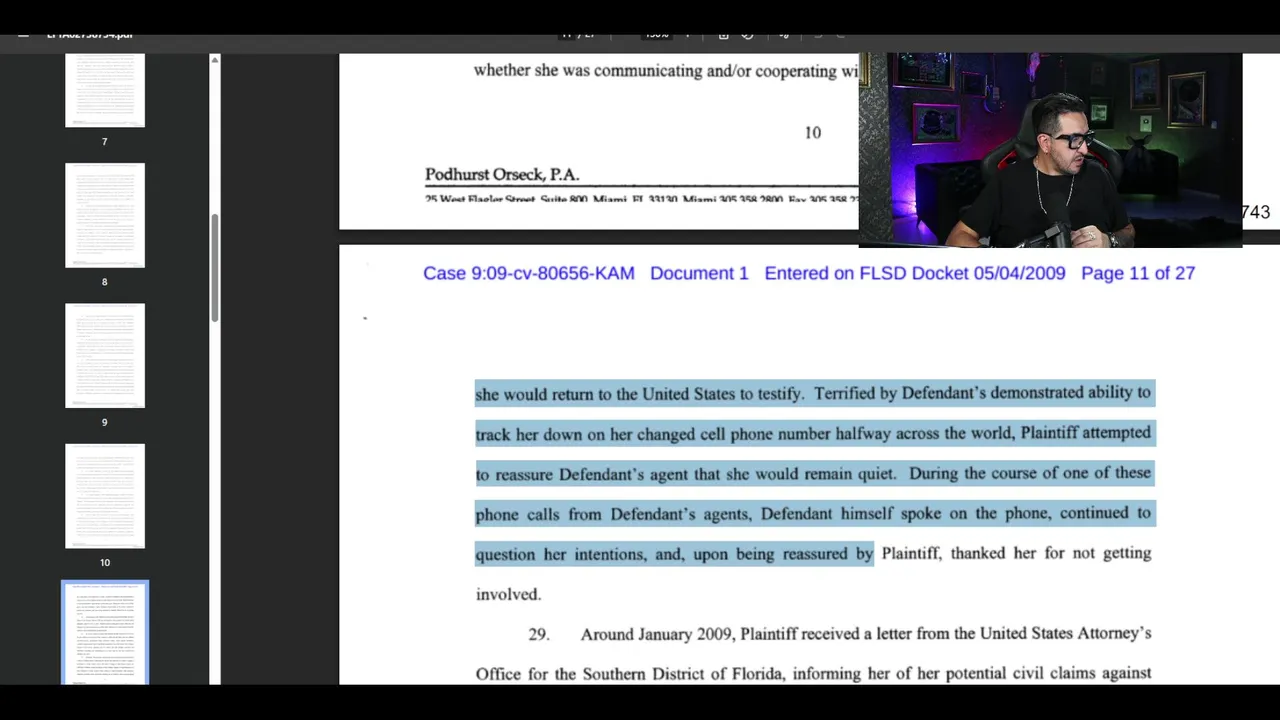The width and height of the screenshot is (1280, 720).
Task: Click the thumbnail sidebar scrollbar handle
Action: click(x=214, y=267)
